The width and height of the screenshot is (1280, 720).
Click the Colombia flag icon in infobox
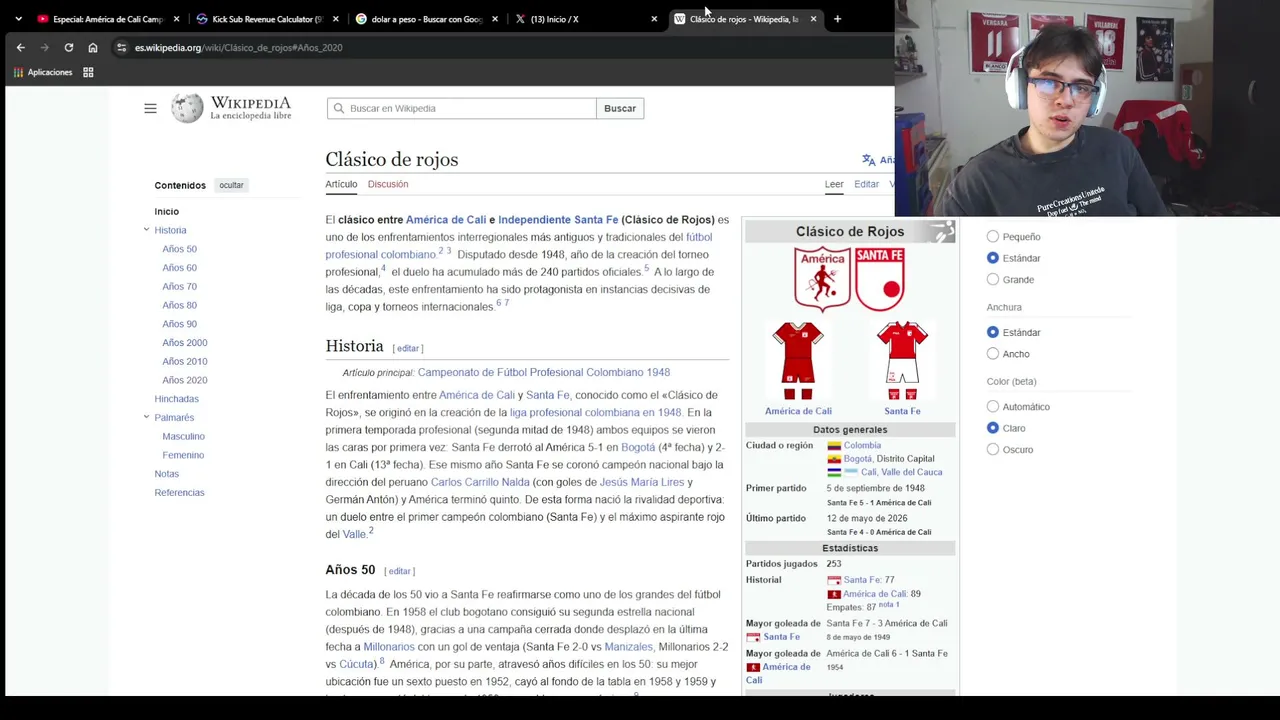(834, 446)
